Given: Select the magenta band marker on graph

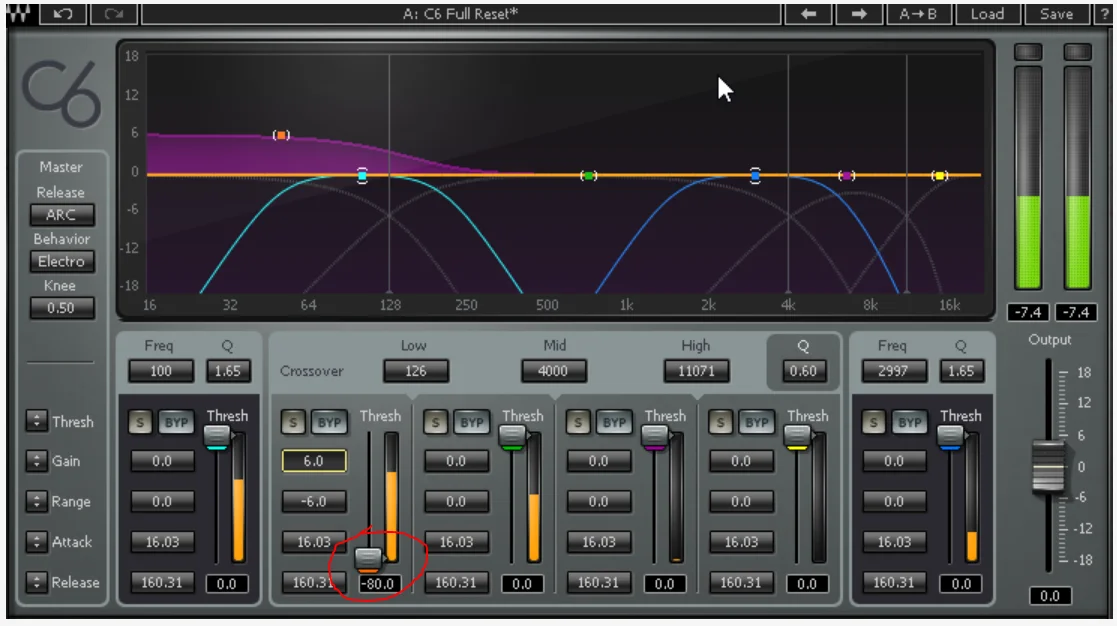Looking at the screenshot, I should [846, 175].
